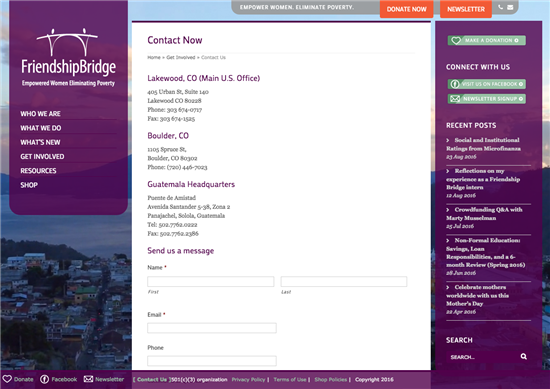Click the First name input field
This screenshot has height=389, width=550.
[210, 282]
